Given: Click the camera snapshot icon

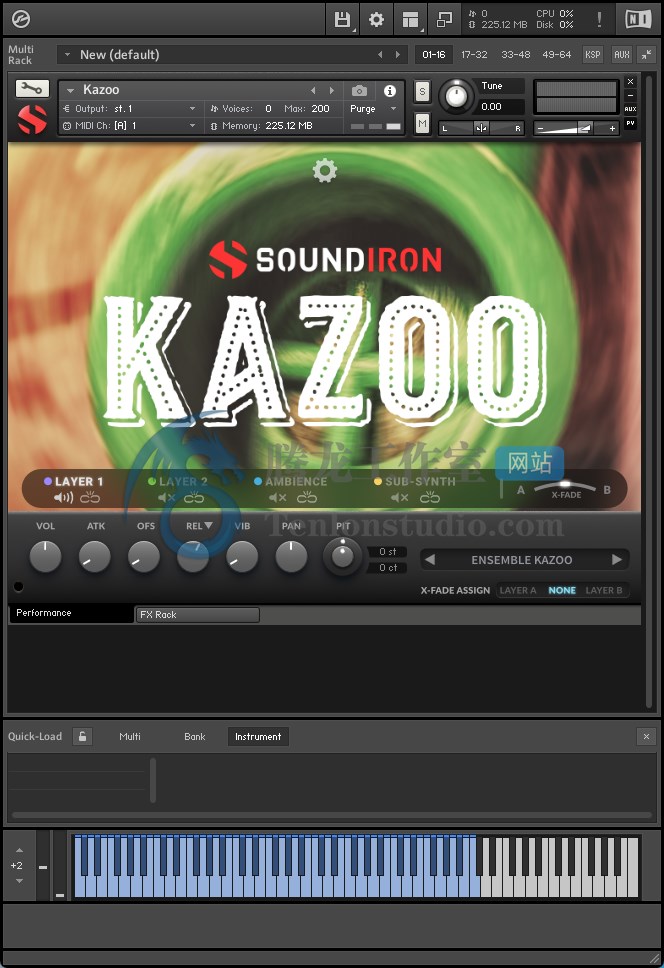Looking at the screenshot, I should click(x=359, y=91).
